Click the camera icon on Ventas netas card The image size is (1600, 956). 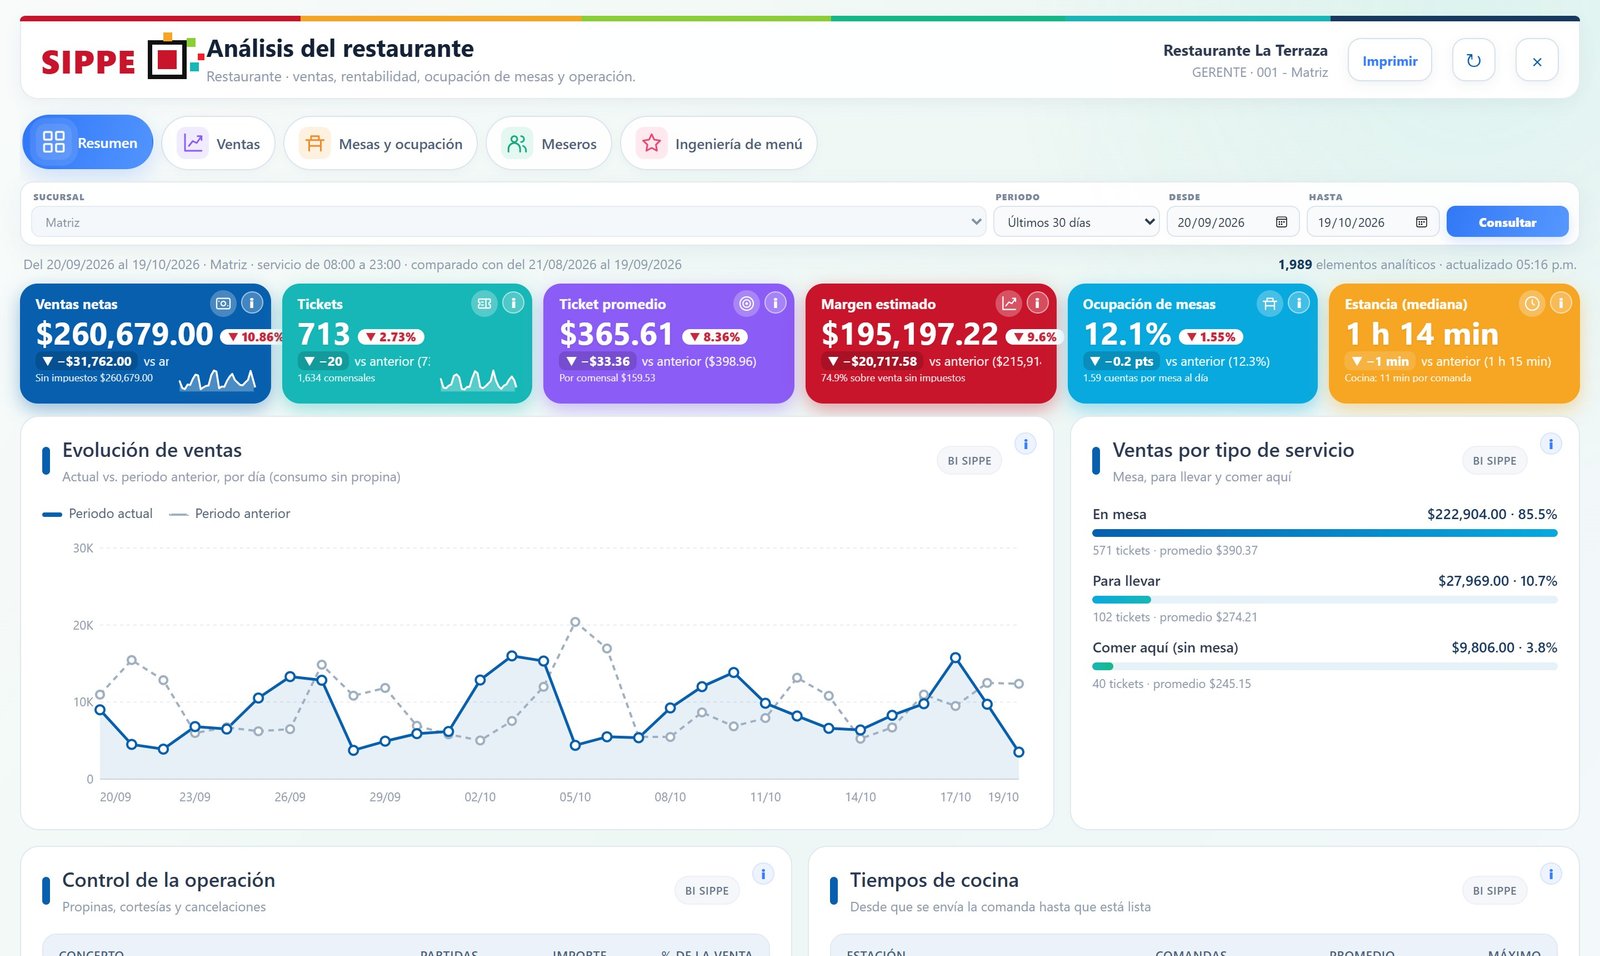[x=223, y=303]
